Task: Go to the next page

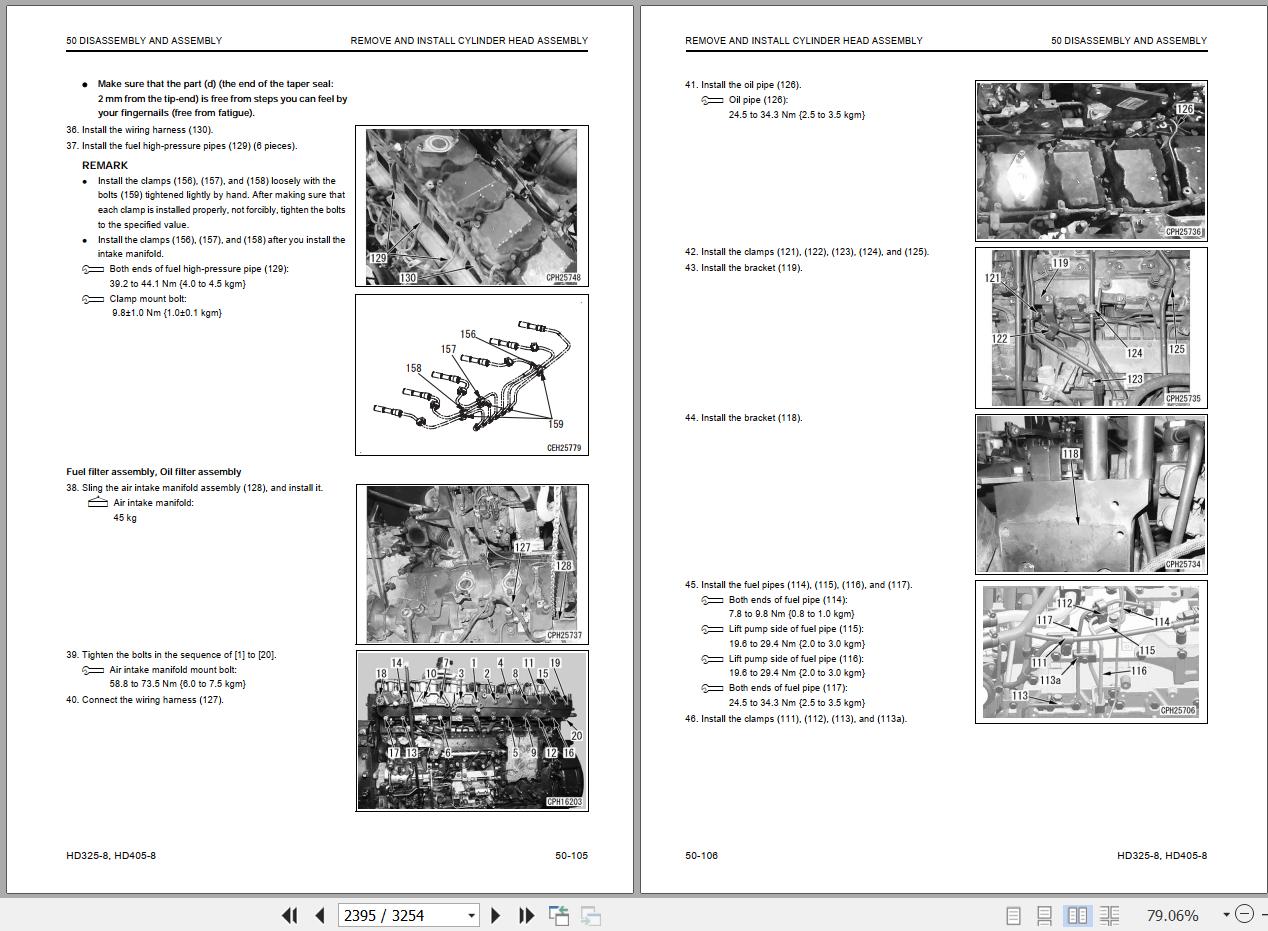Action: pos(496,915)
